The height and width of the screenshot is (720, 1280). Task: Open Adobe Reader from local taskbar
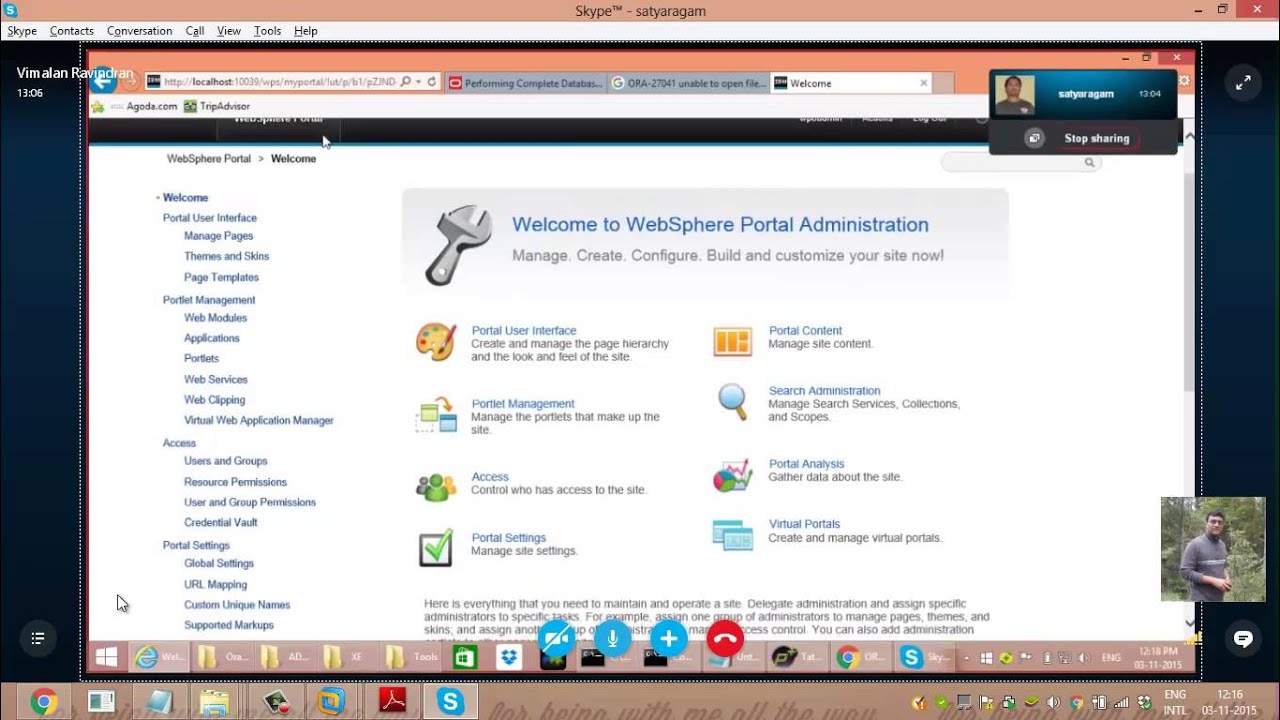point(392,702)
